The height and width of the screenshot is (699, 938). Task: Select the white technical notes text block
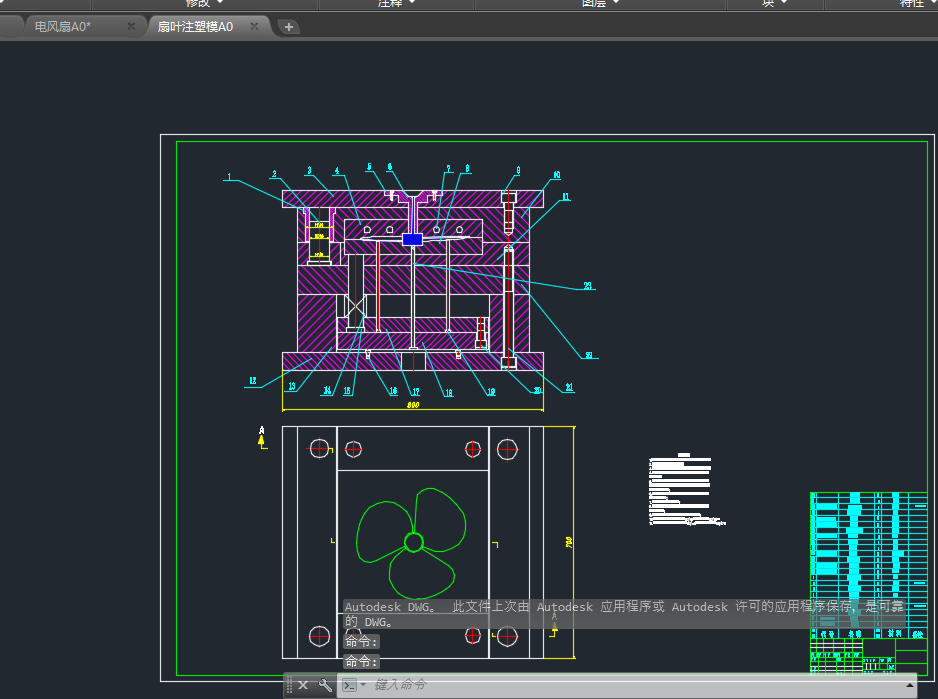[x=686, y=490]
